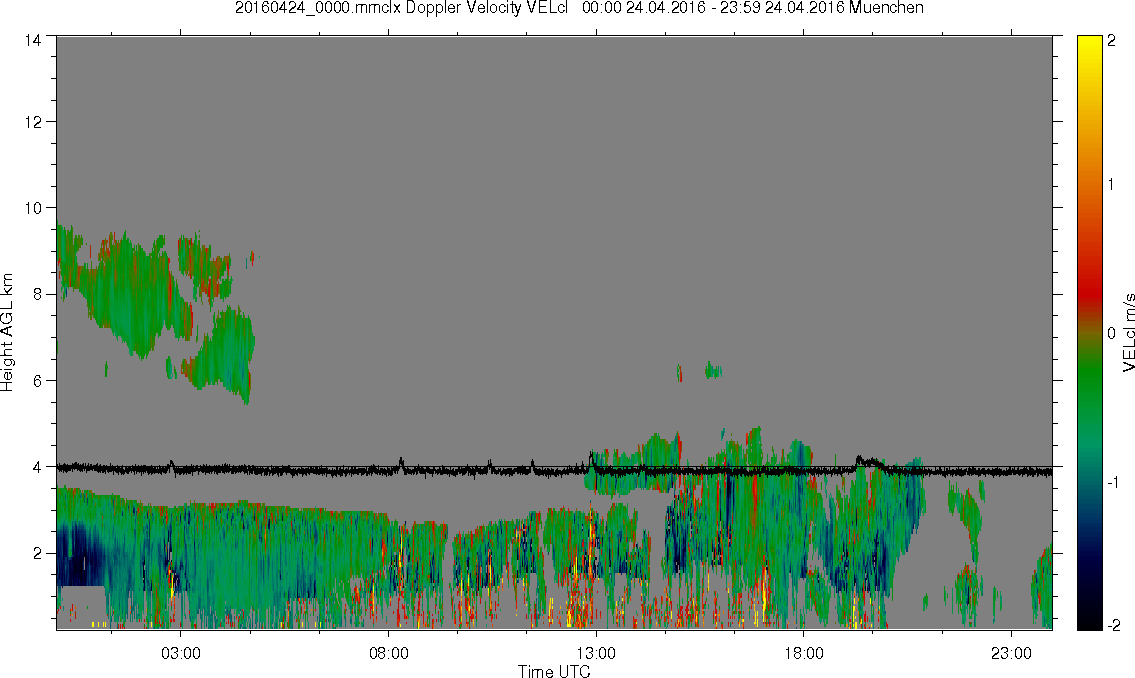Click the 13:00 time tick label

point(596,653)
